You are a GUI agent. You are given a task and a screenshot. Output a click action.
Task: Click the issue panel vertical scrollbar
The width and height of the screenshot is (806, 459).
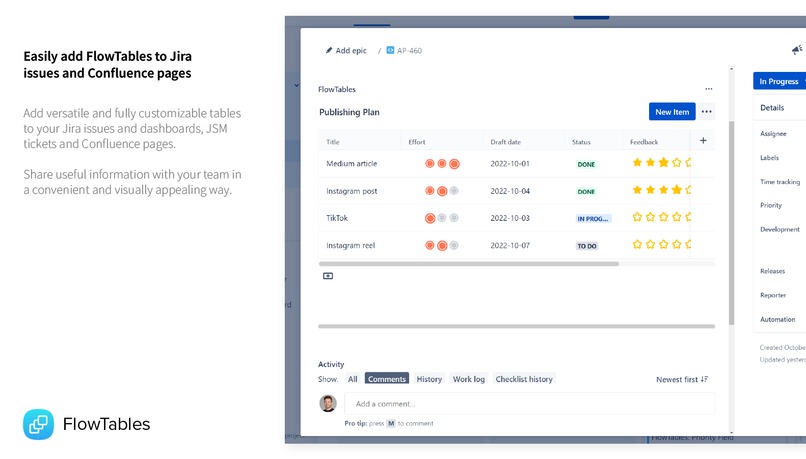[x=731, y=223]
